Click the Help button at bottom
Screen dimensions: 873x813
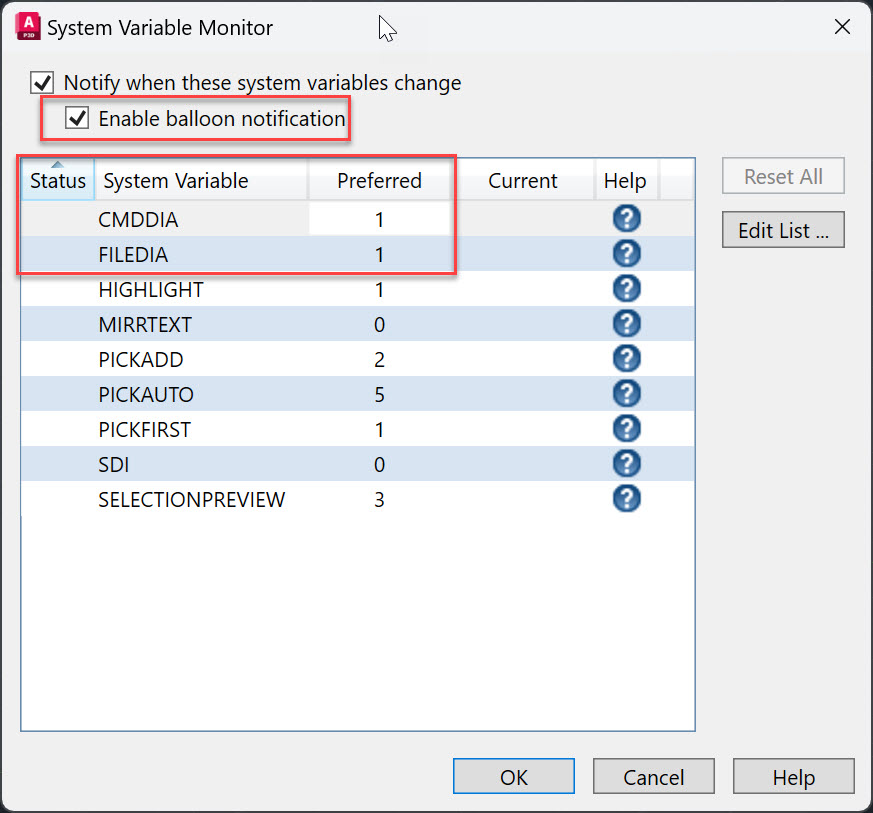[793, 775]
